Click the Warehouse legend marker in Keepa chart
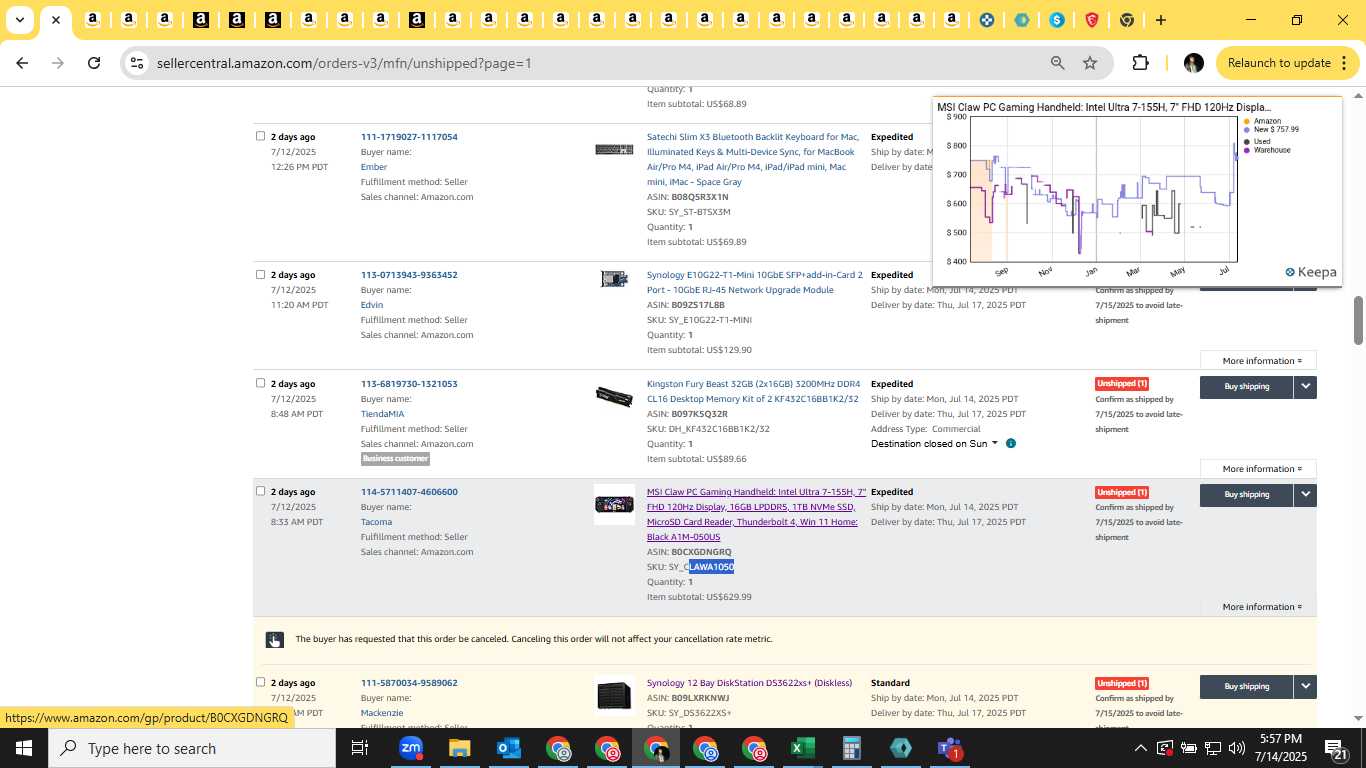Image resolution: width=1366 pixels, height=768 pixels. pos(1246,150)
